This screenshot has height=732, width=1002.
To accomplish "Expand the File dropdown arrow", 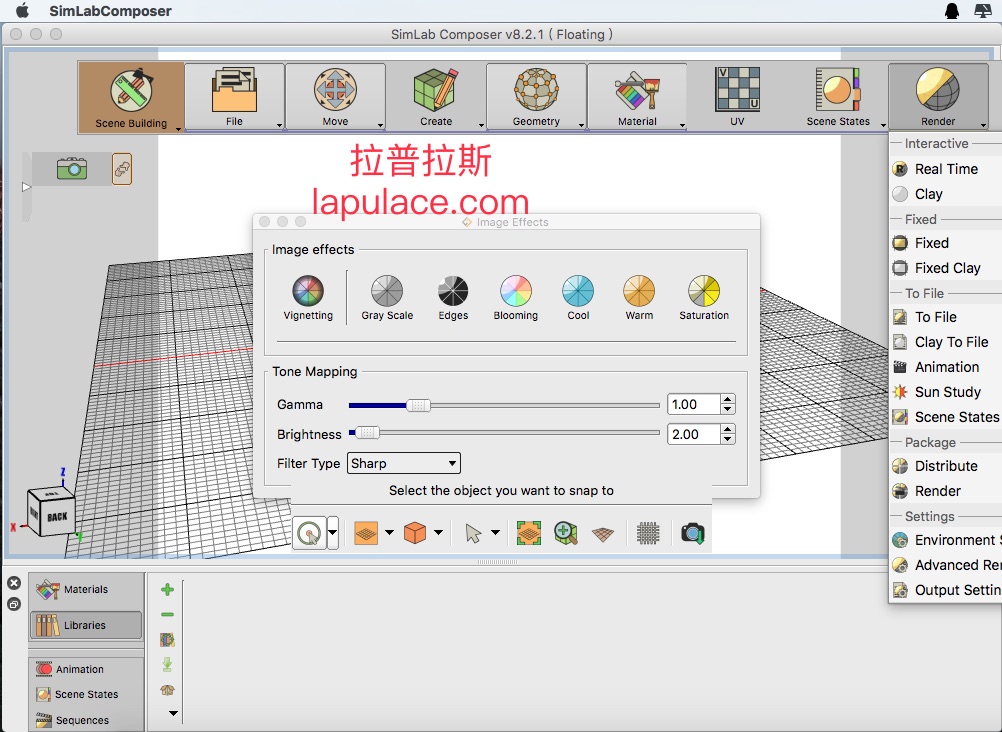I will [x=279, y=125].
